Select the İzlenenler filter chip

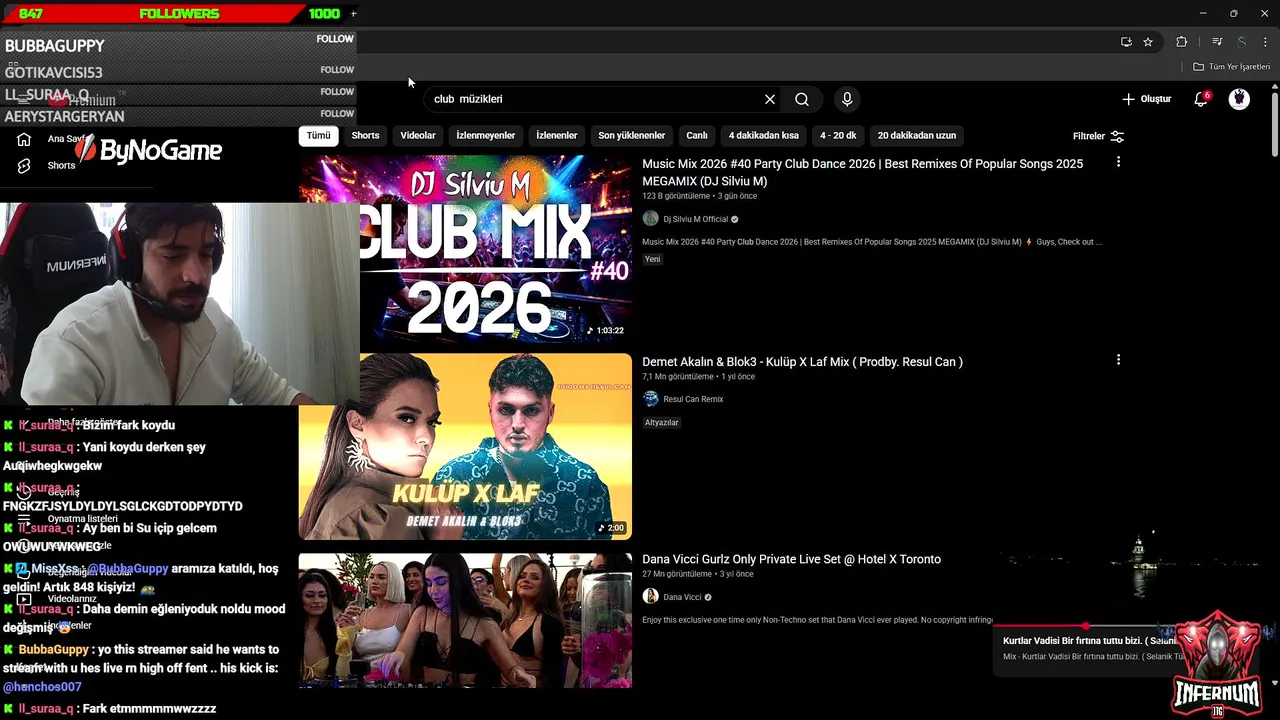coord(557,136)
